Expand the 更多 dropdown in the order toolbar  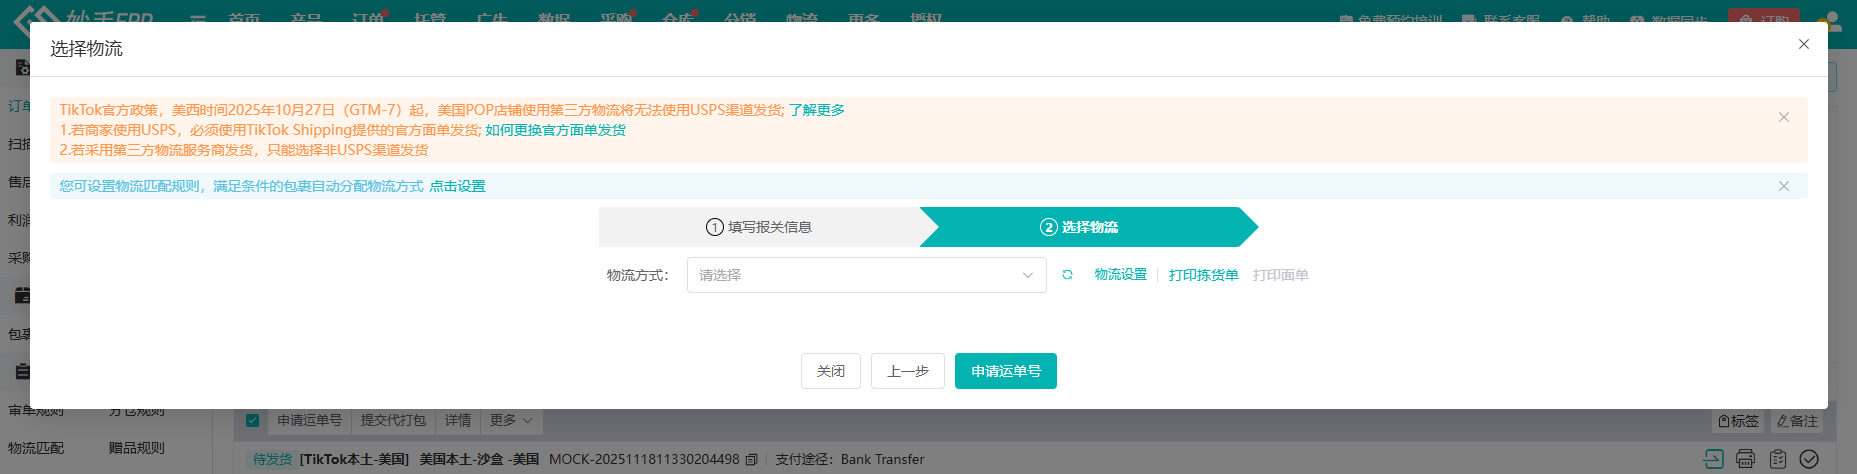pyautogui.click(x=511, y=421)
